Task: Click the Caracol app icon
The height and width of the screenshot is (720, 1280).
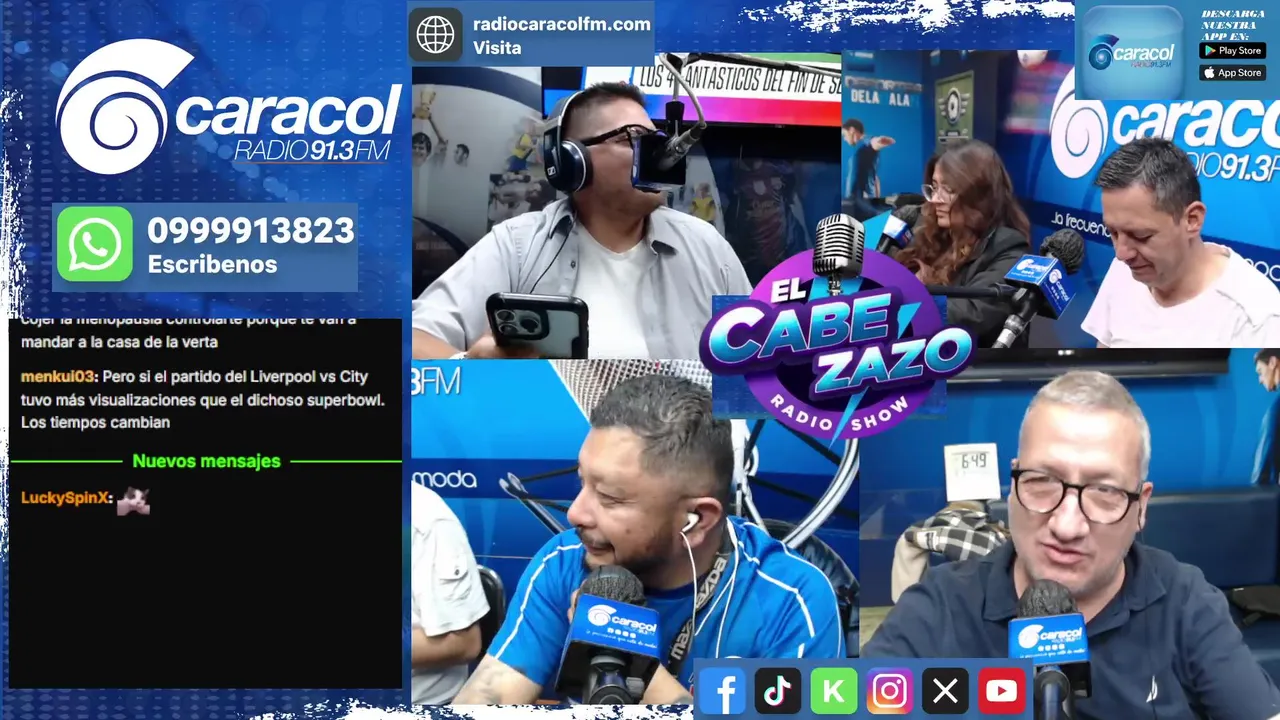Action: point(1130,52)
